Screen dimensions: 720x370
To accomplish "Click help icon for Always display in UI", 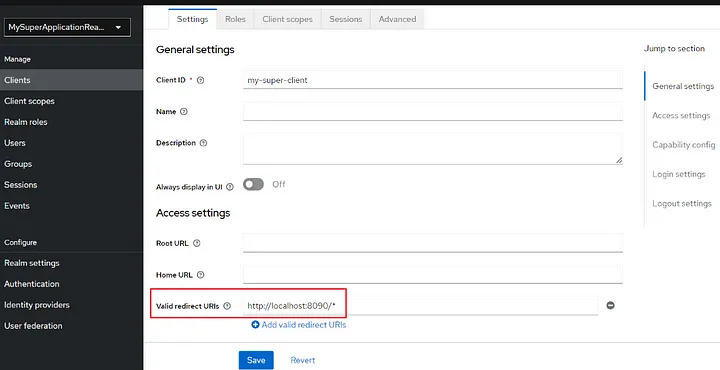I will pyautogui.click(x=230, y=187).
